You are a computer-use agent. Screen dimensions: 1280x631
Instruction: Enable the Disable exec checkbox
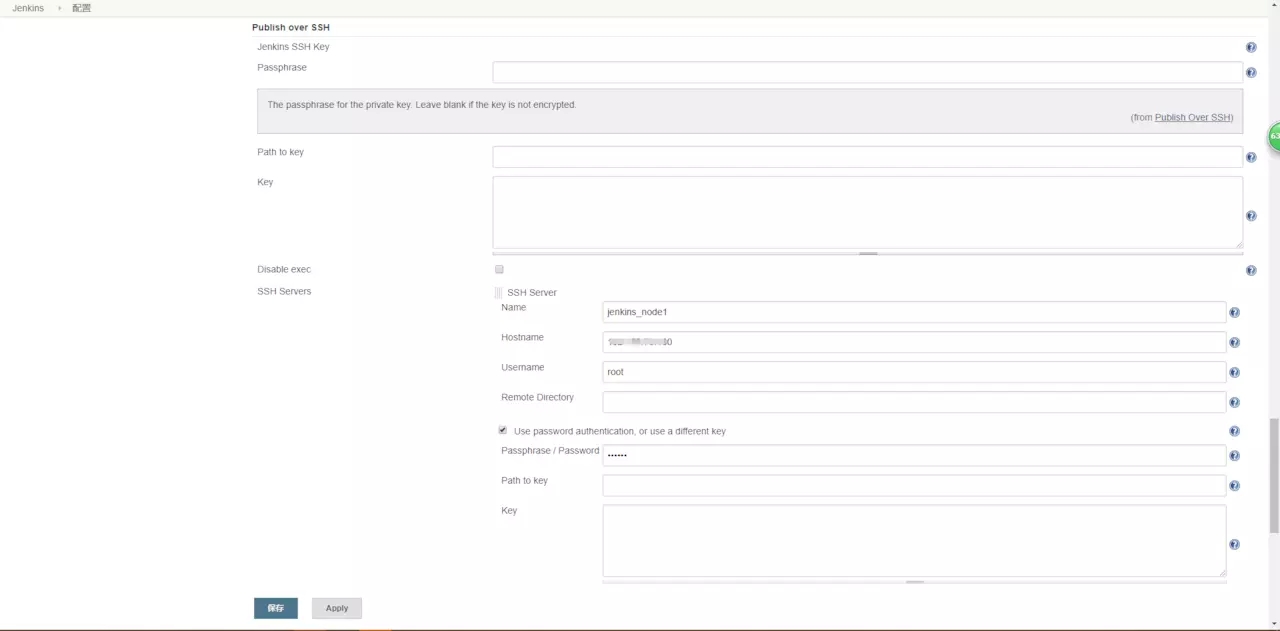coord(499,270)
